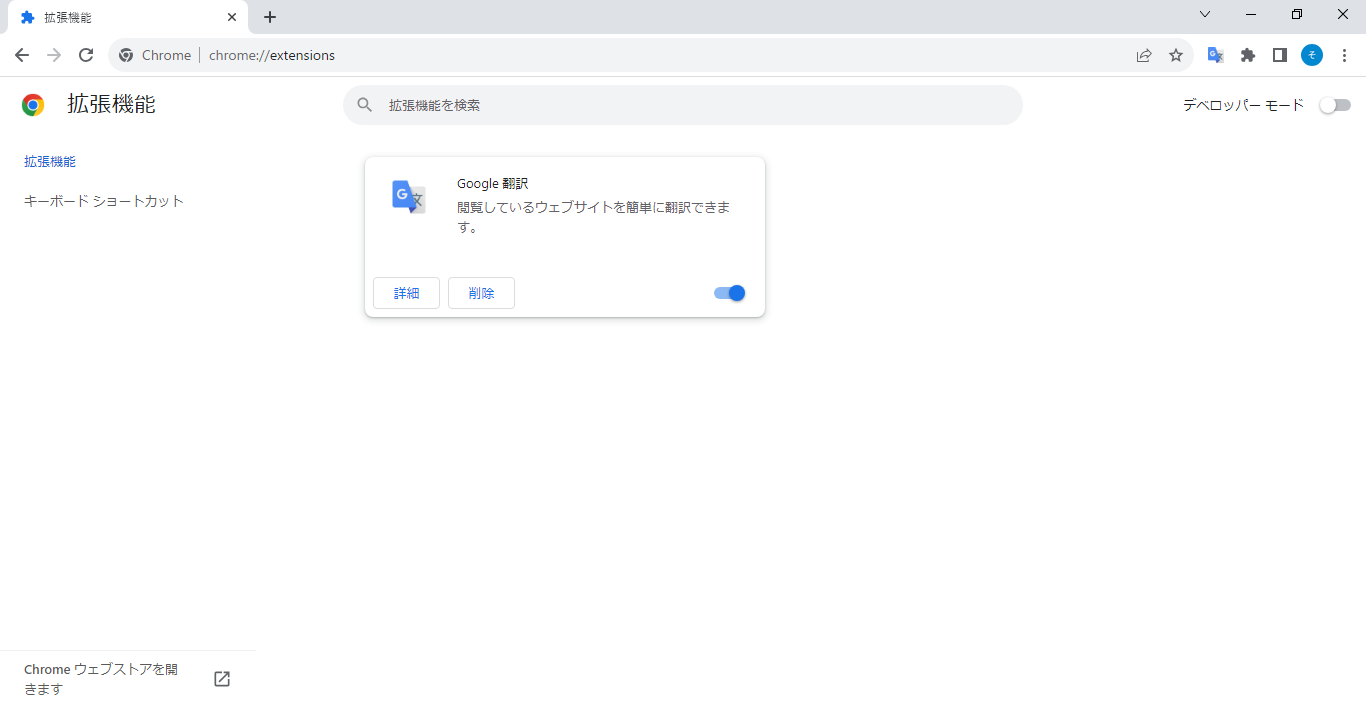The width and height of the screenshot is (1366, 707).
Task: Click the Extensions page logo icon
Action: pyautogui.click(x=32, y=104)
